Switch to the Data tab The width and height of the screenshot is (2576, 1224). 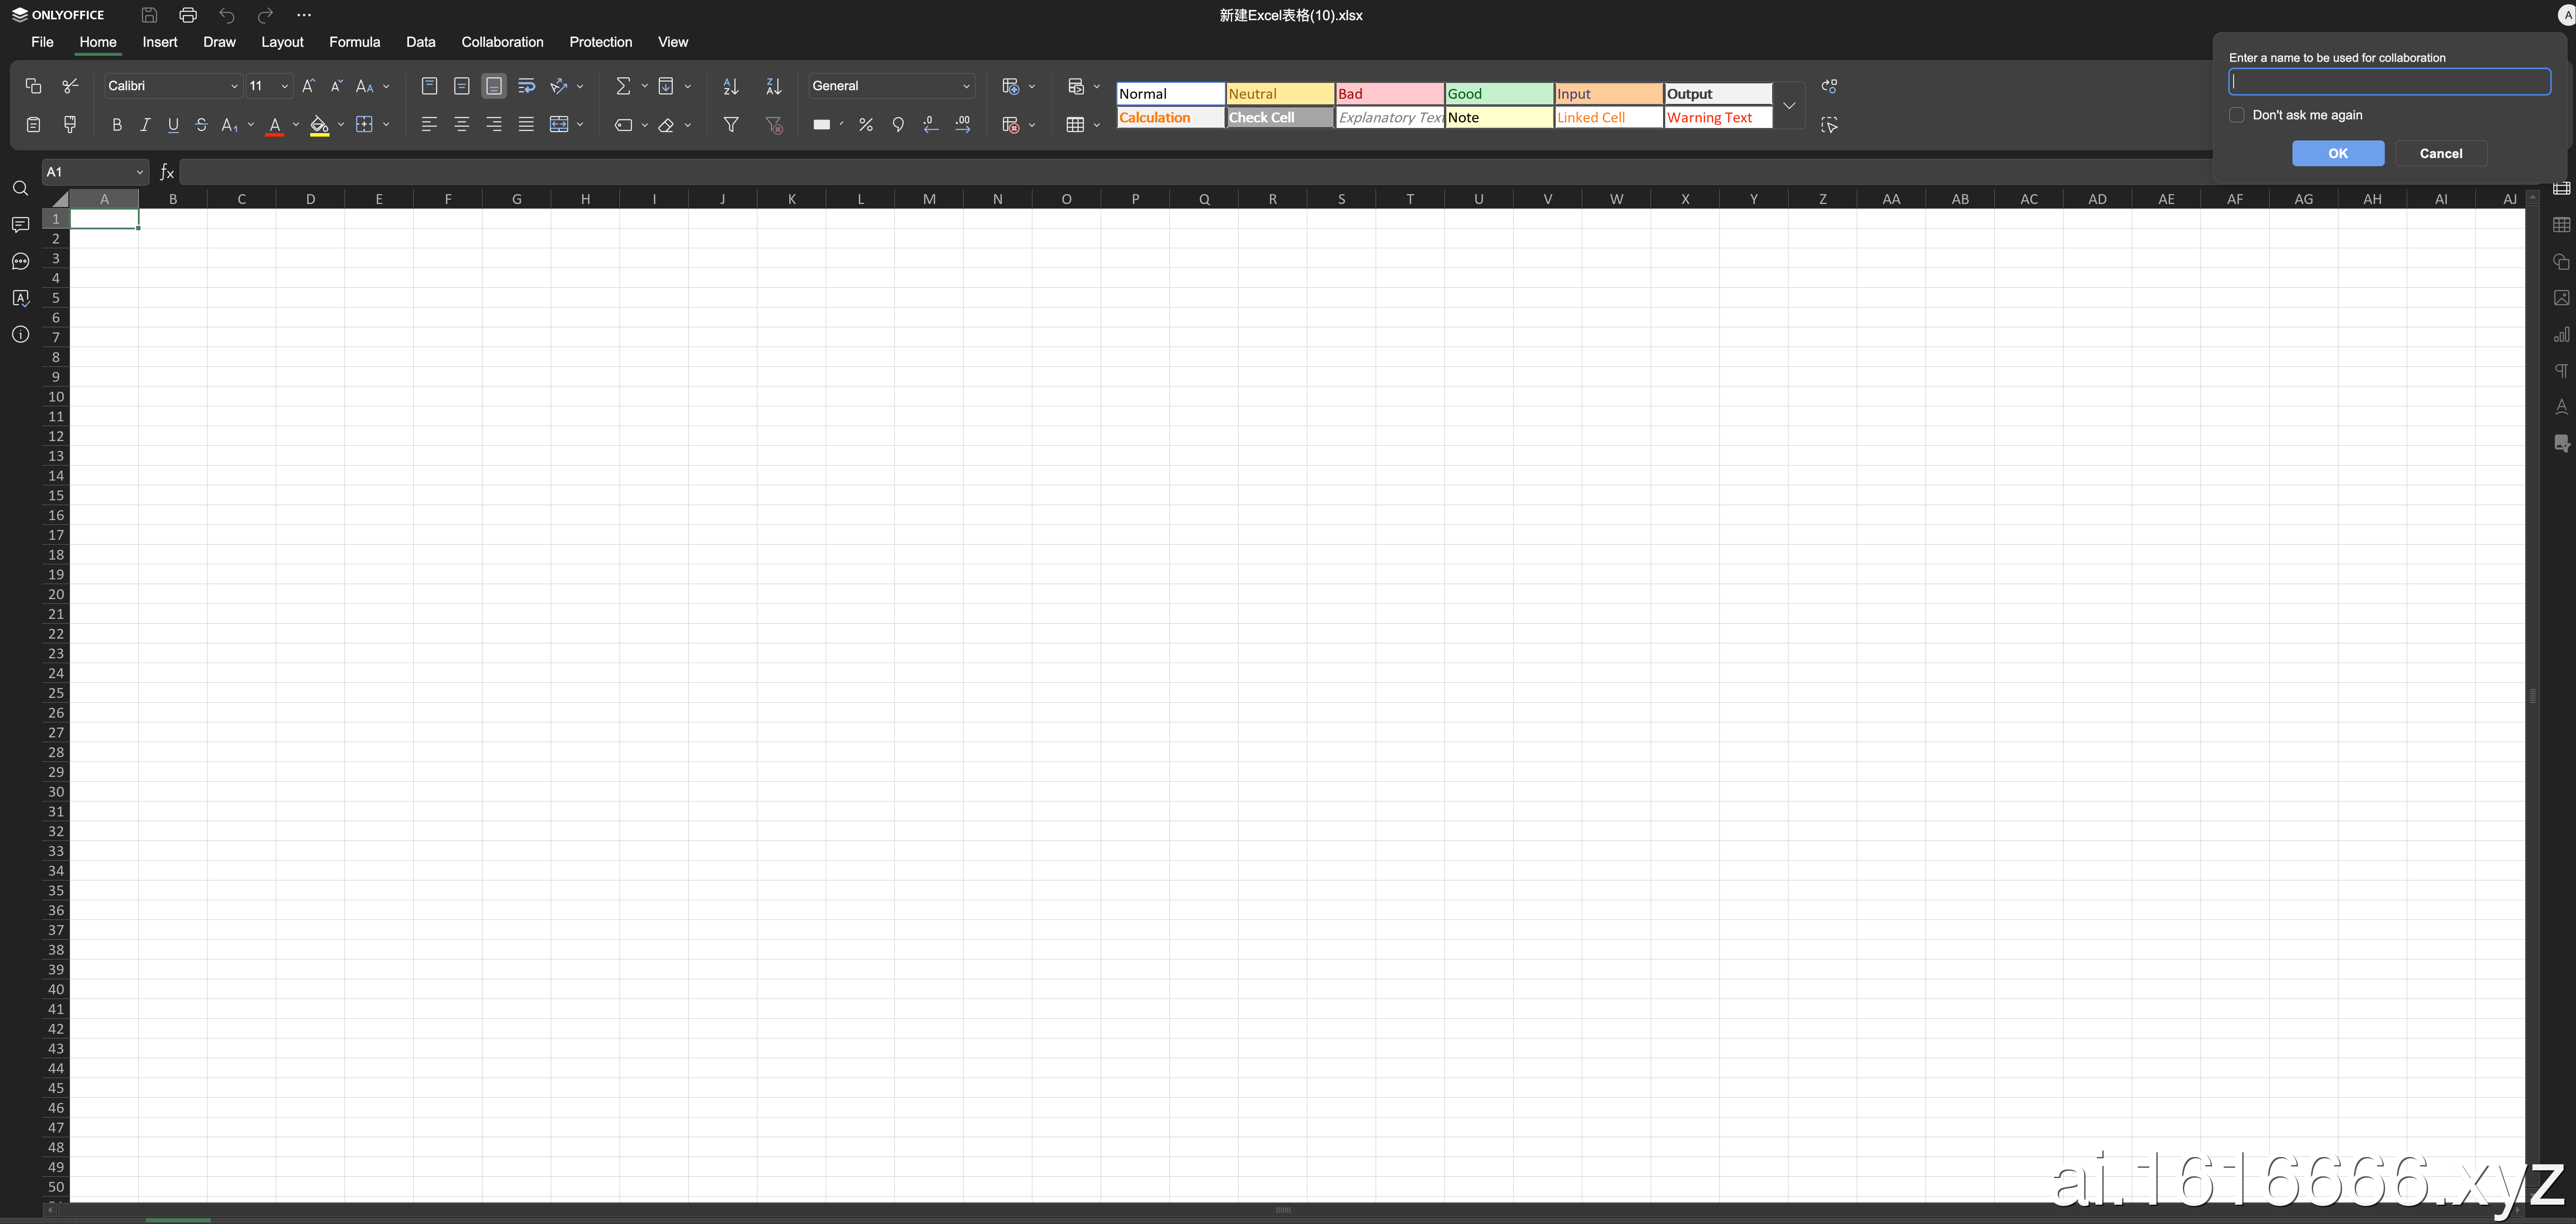coord(421,42)
